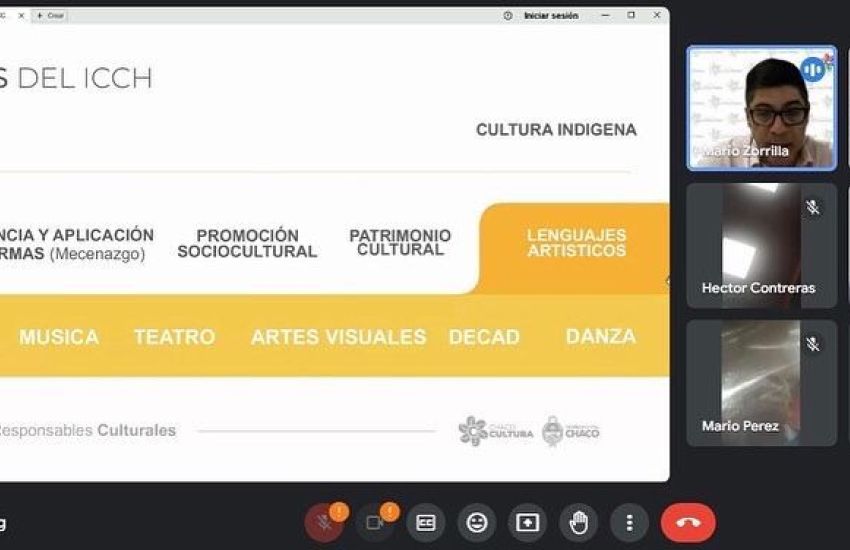Image resolution: width=850 pixels, height=550 pixels.
Task: Click the Mario Zorrilla name label
Action: tap(746, 151)
